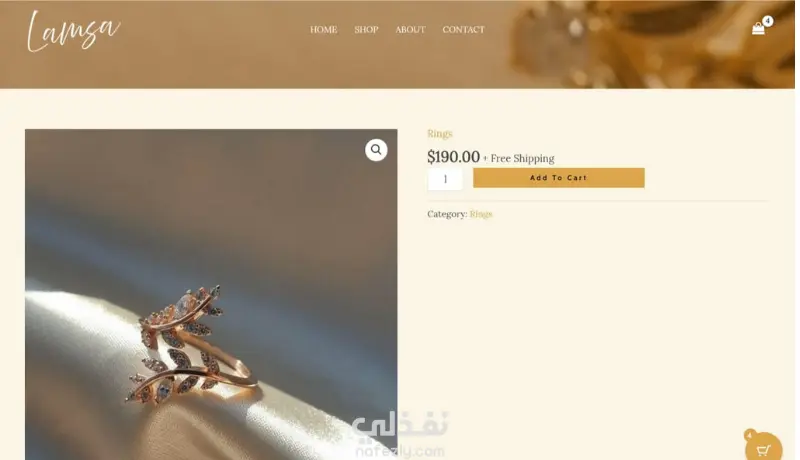Click the Lamsa script logo
The height and width of the screenshot is (460, 800).
(x=73, y=32)
